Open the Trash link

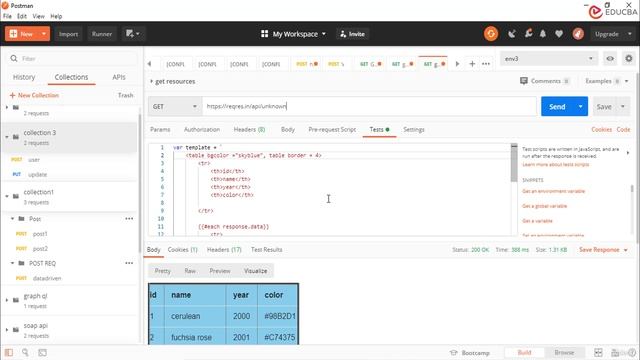[126, 95]
